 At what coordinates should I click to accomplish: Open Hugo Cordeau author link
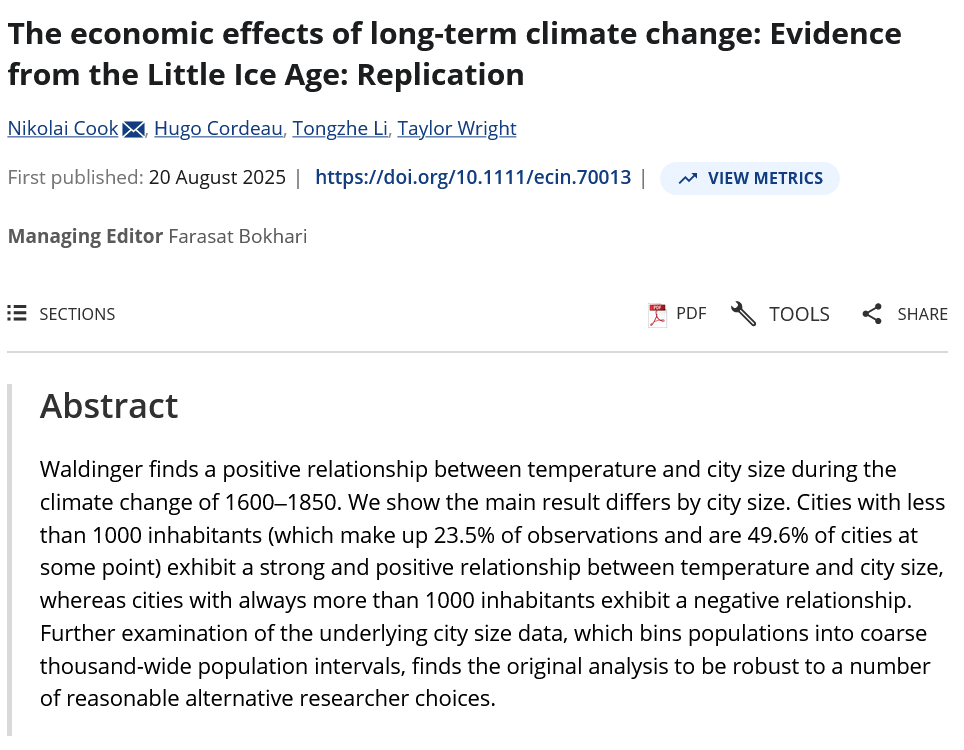218,129
